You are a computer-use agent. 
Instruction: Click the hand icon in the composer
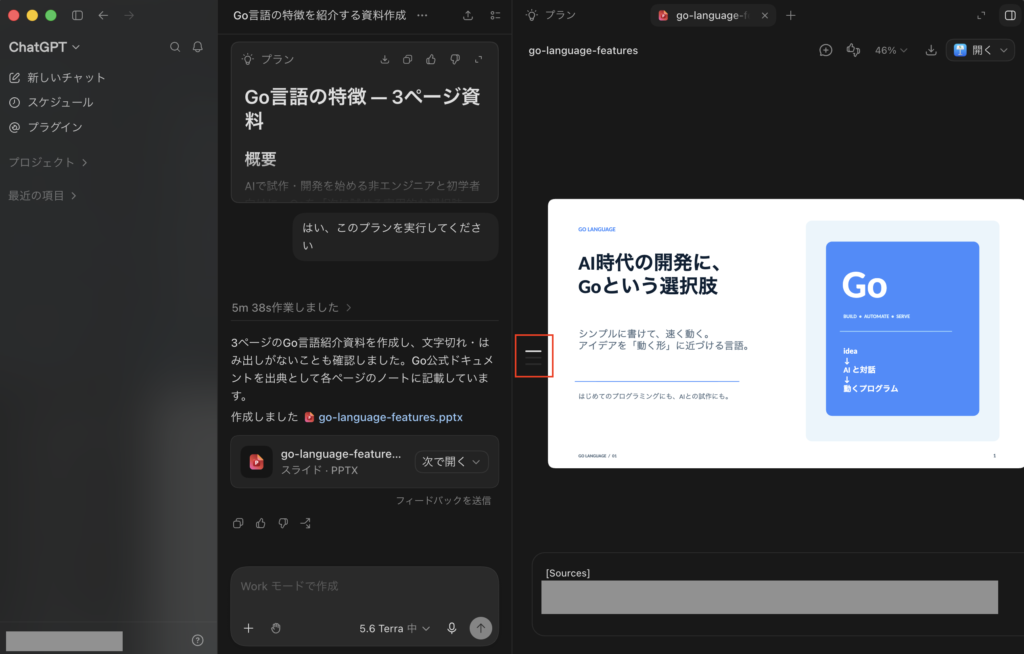click(x=276, y=629)
